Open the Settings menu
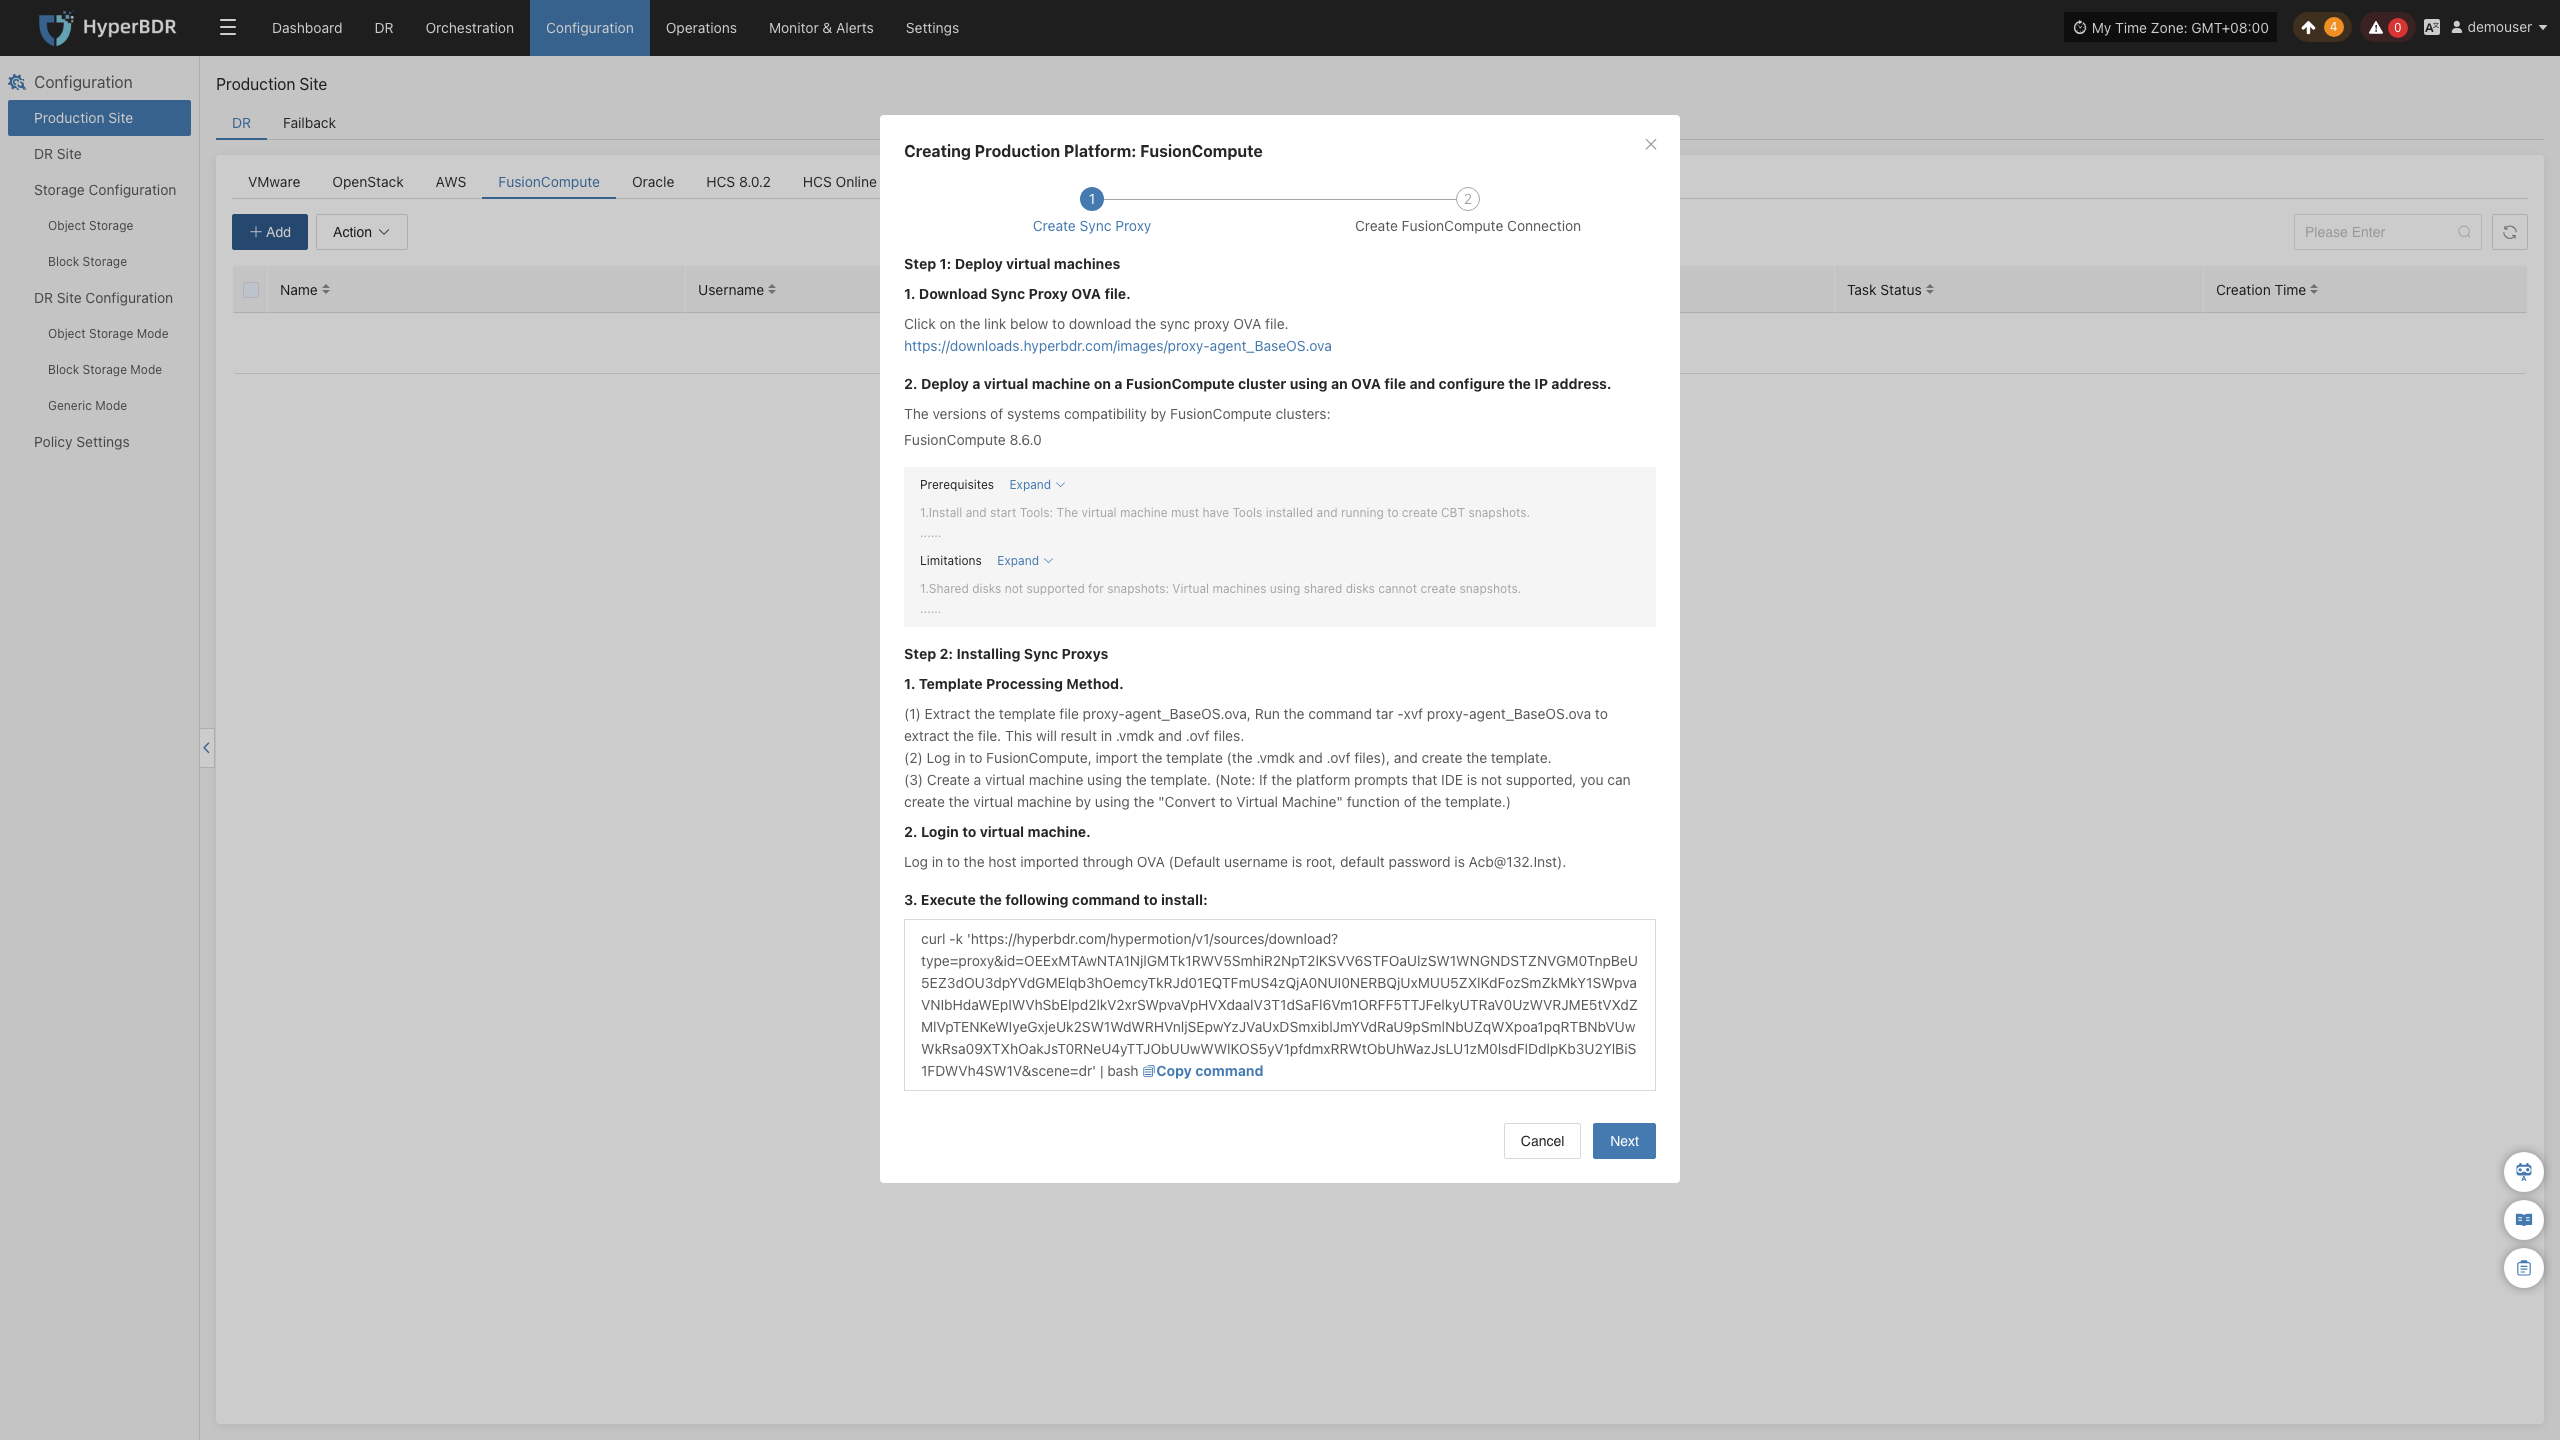Viewport: 2560px width, 1440px height. [932, 28]
